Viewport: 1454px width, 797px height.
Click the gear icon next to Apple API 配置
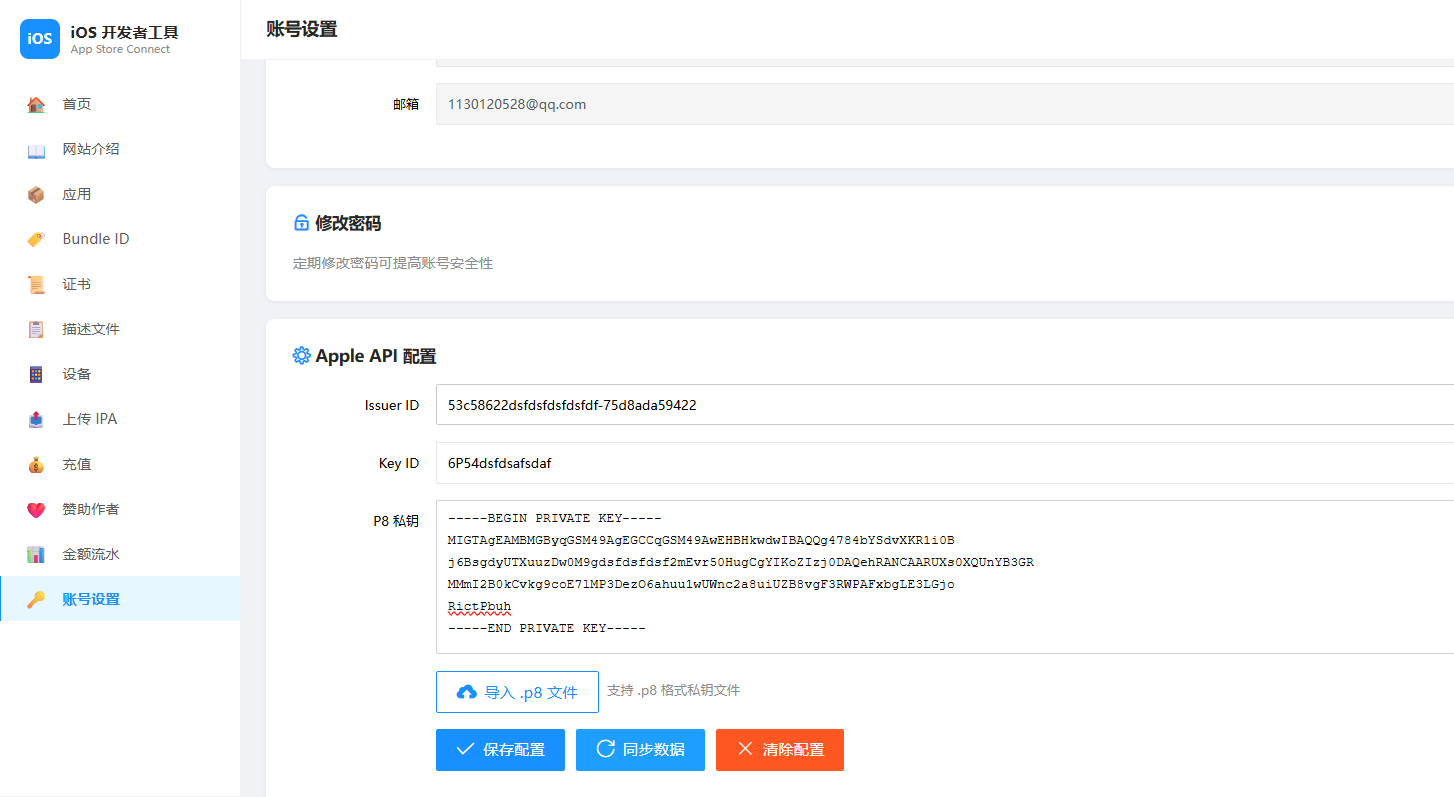point(301,356)
